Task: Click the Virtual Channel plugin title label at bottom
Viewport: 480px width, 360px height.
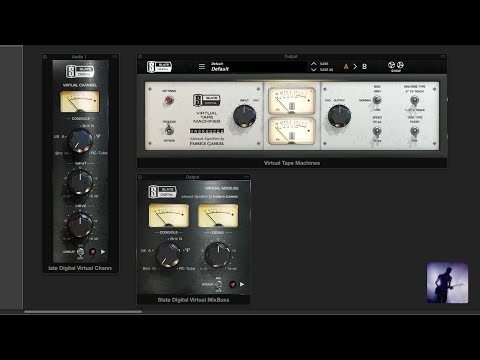Action: (80, 268)
